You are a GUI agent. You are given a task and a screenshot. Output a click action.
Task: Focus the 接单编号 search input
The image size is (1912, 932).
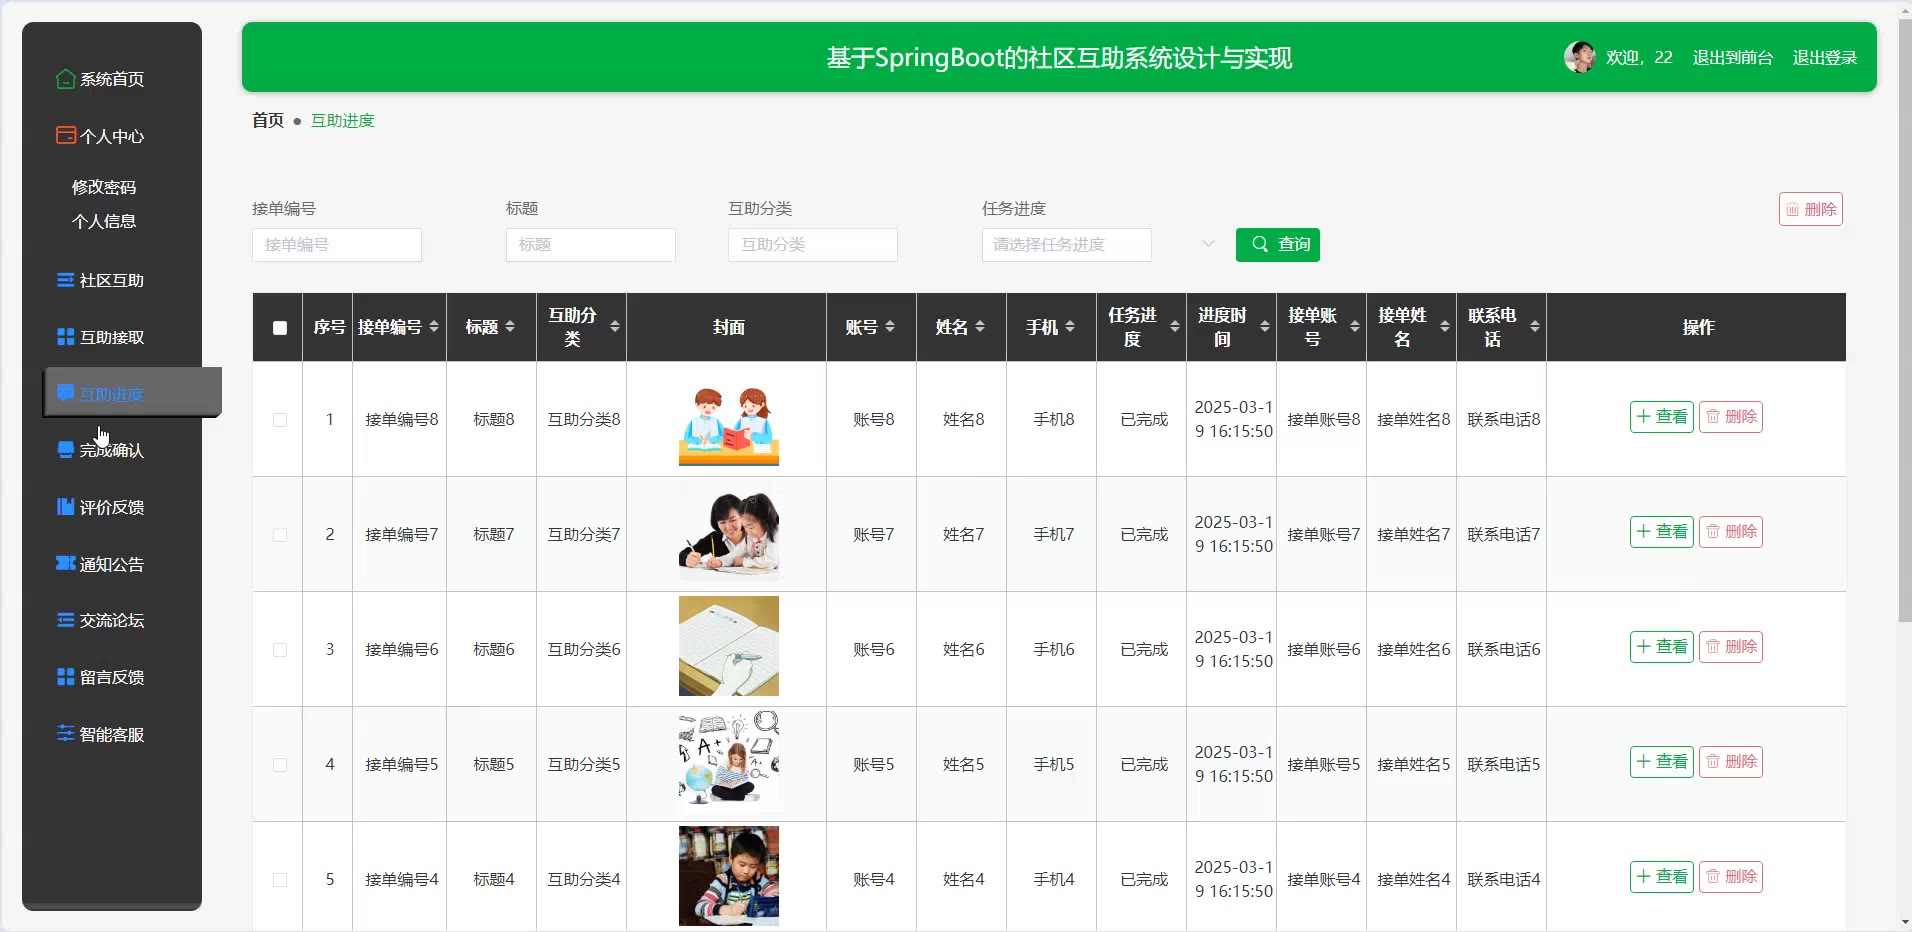click(337, 245)
